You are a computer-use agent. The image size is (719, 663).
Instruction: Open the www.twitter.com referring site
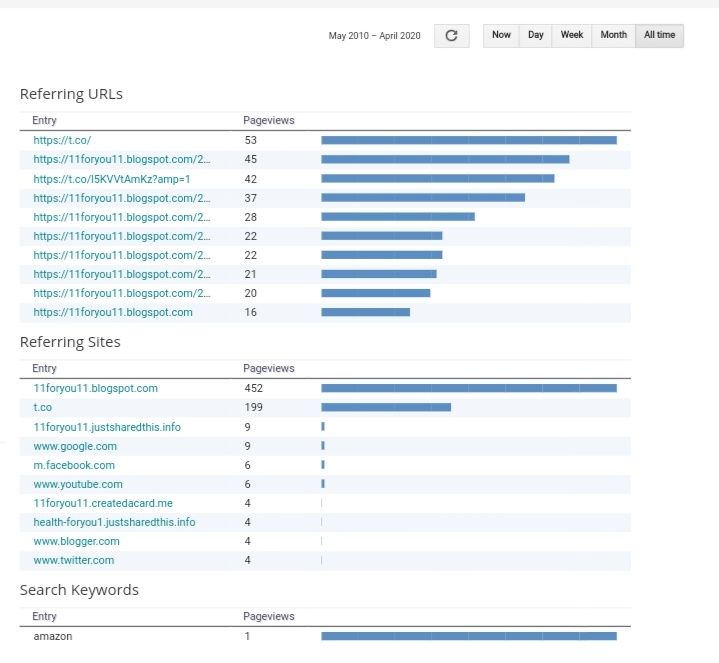click(74, 560)
